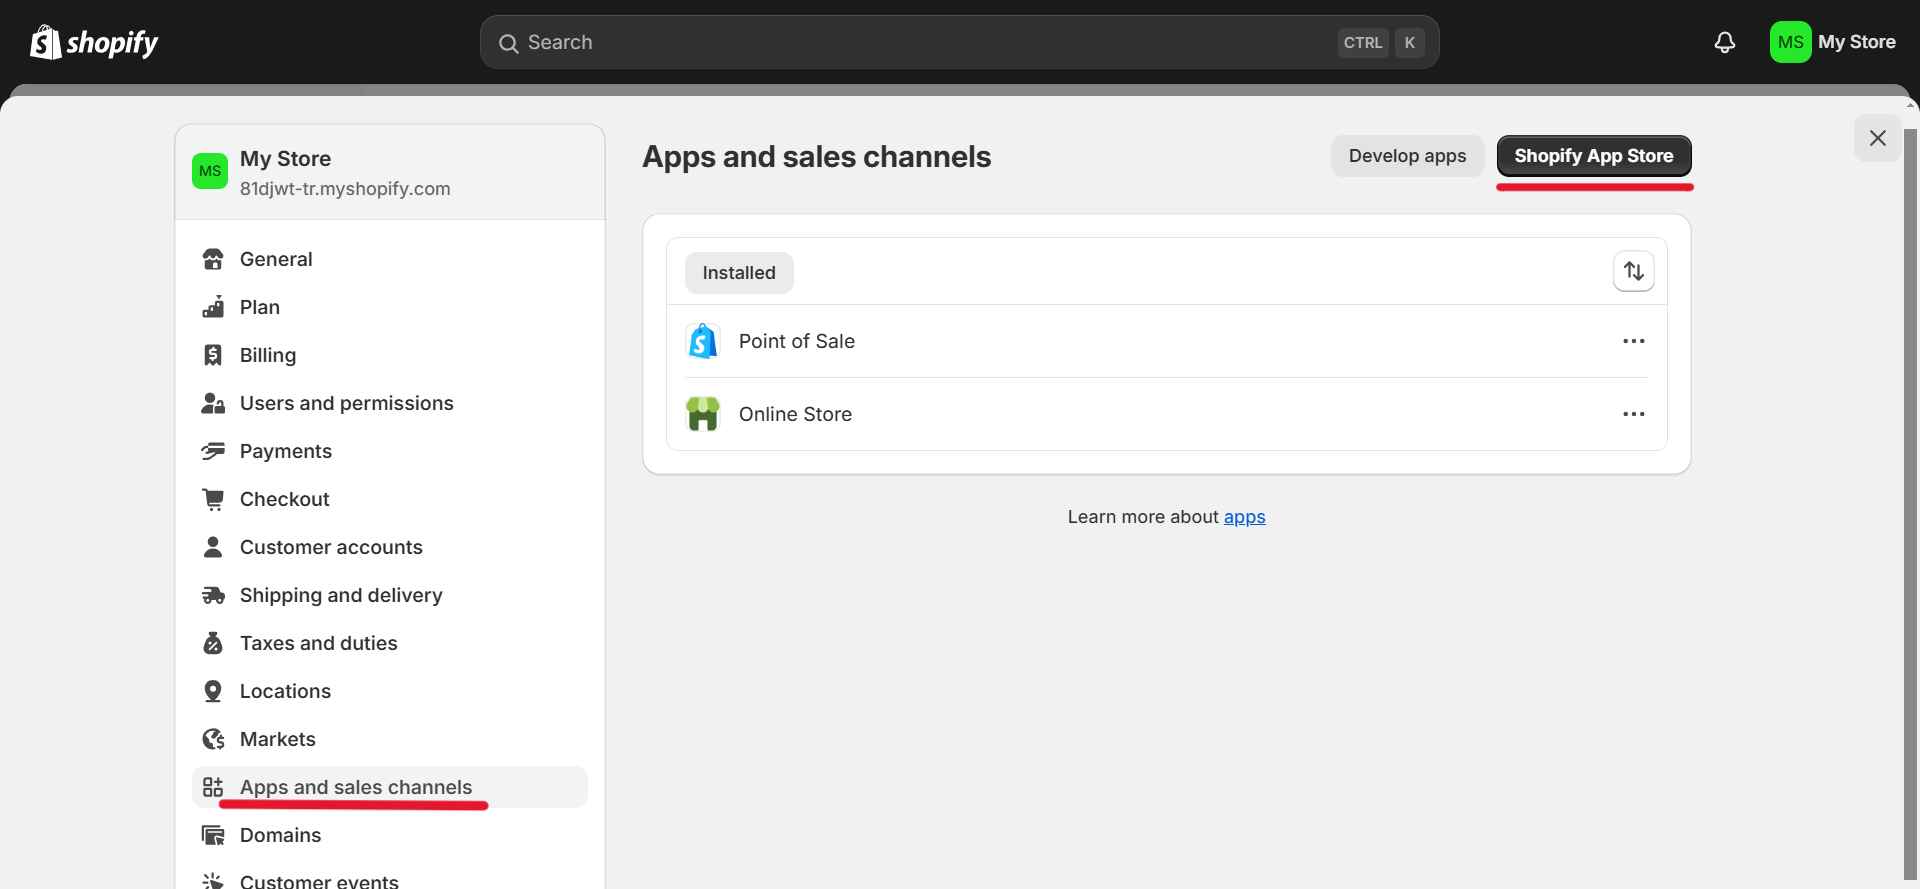Screen dimensions: 1920x889
Task: Open the My Store account menu
Action: click(1833, 42)
